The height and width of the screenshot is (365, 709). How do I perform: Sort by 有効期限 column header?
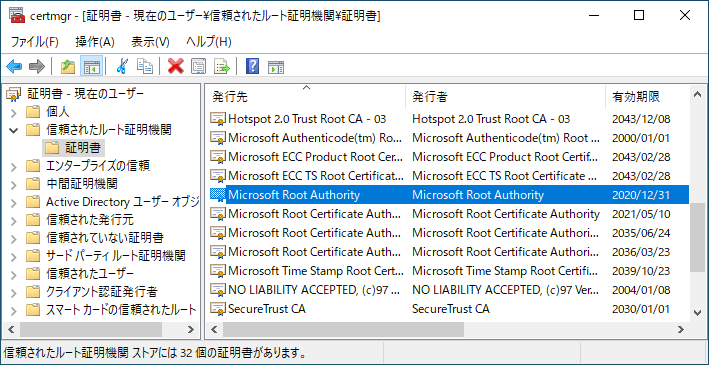click(648, 97)
